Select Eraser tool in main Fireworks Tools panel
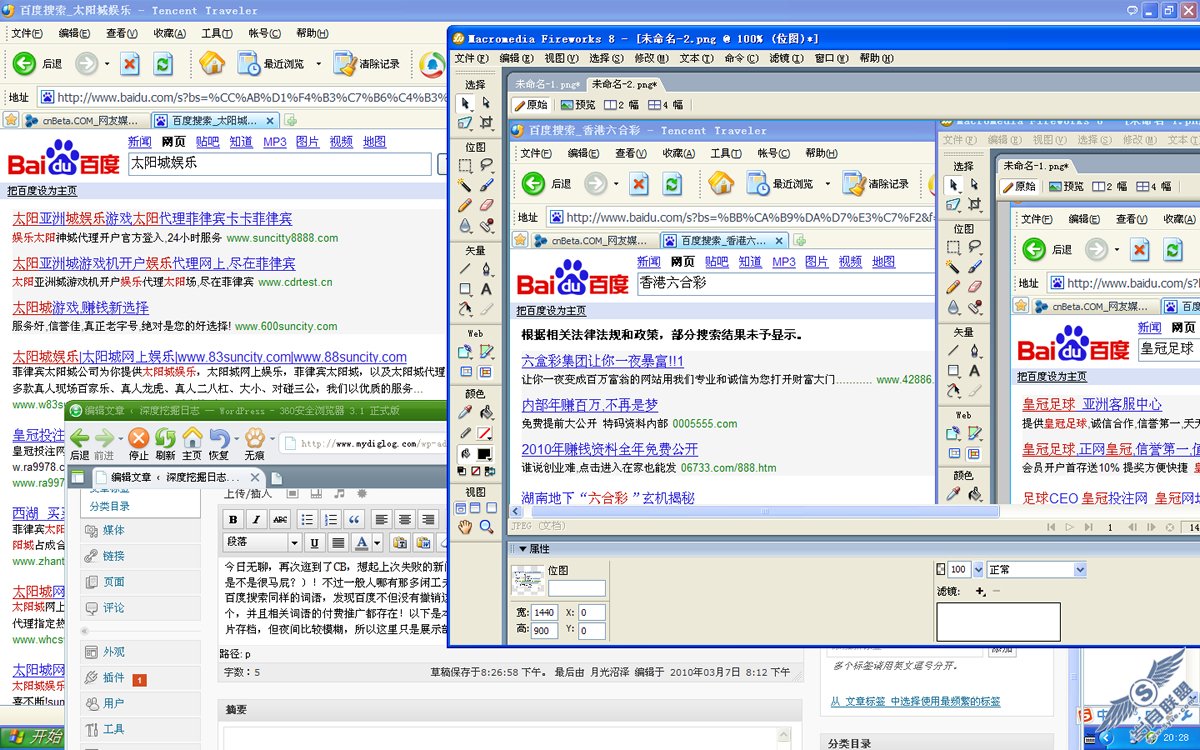Screen dimensions: 1200x750 [486, 206]
